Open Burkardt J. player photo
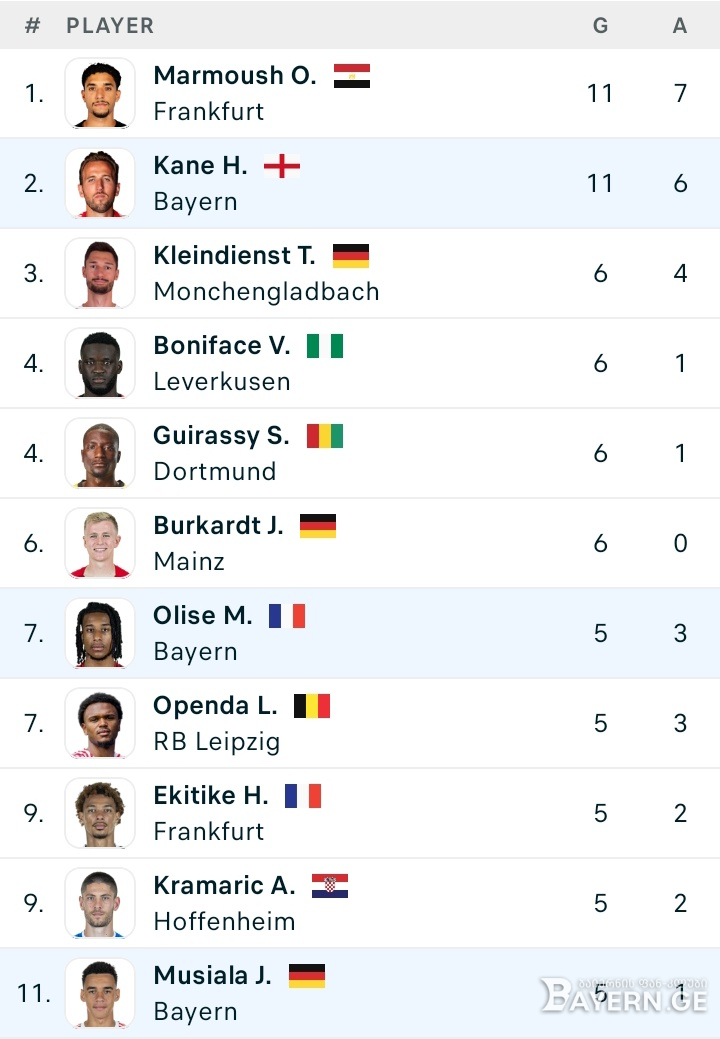Viewport: 720px width, 1039px height. [x=100, y=543]
